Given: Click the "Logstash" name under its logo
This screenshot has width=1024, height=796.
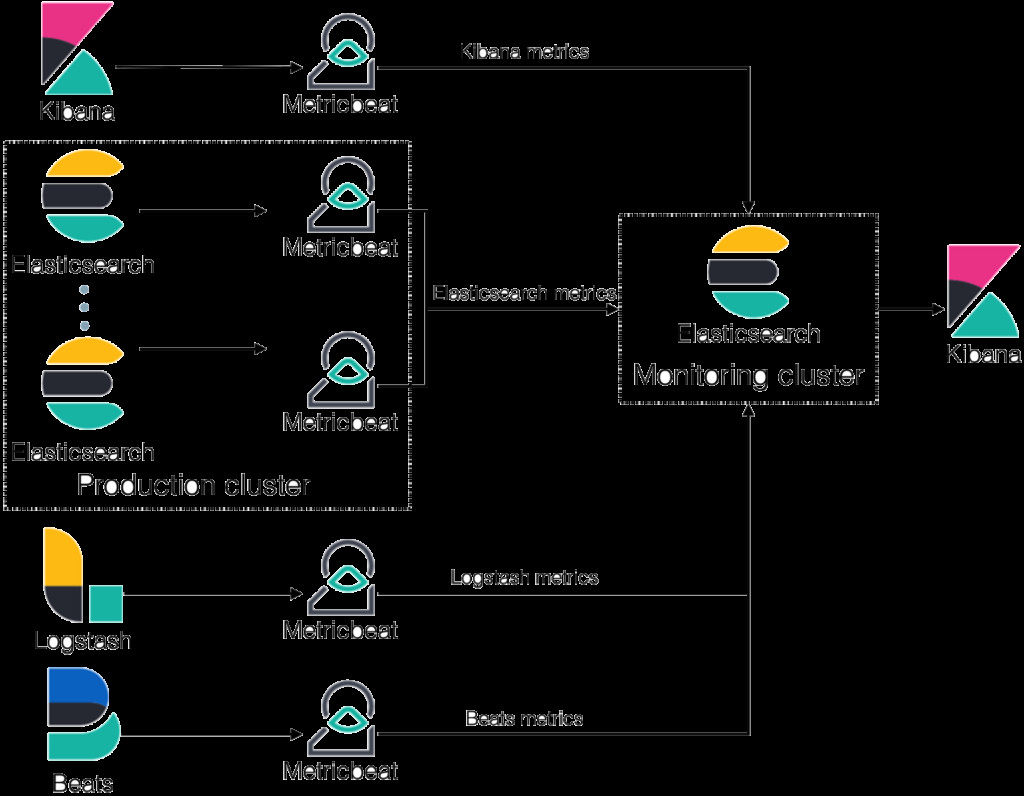Looking at the screenshot, I should click(x=83, y=641).
